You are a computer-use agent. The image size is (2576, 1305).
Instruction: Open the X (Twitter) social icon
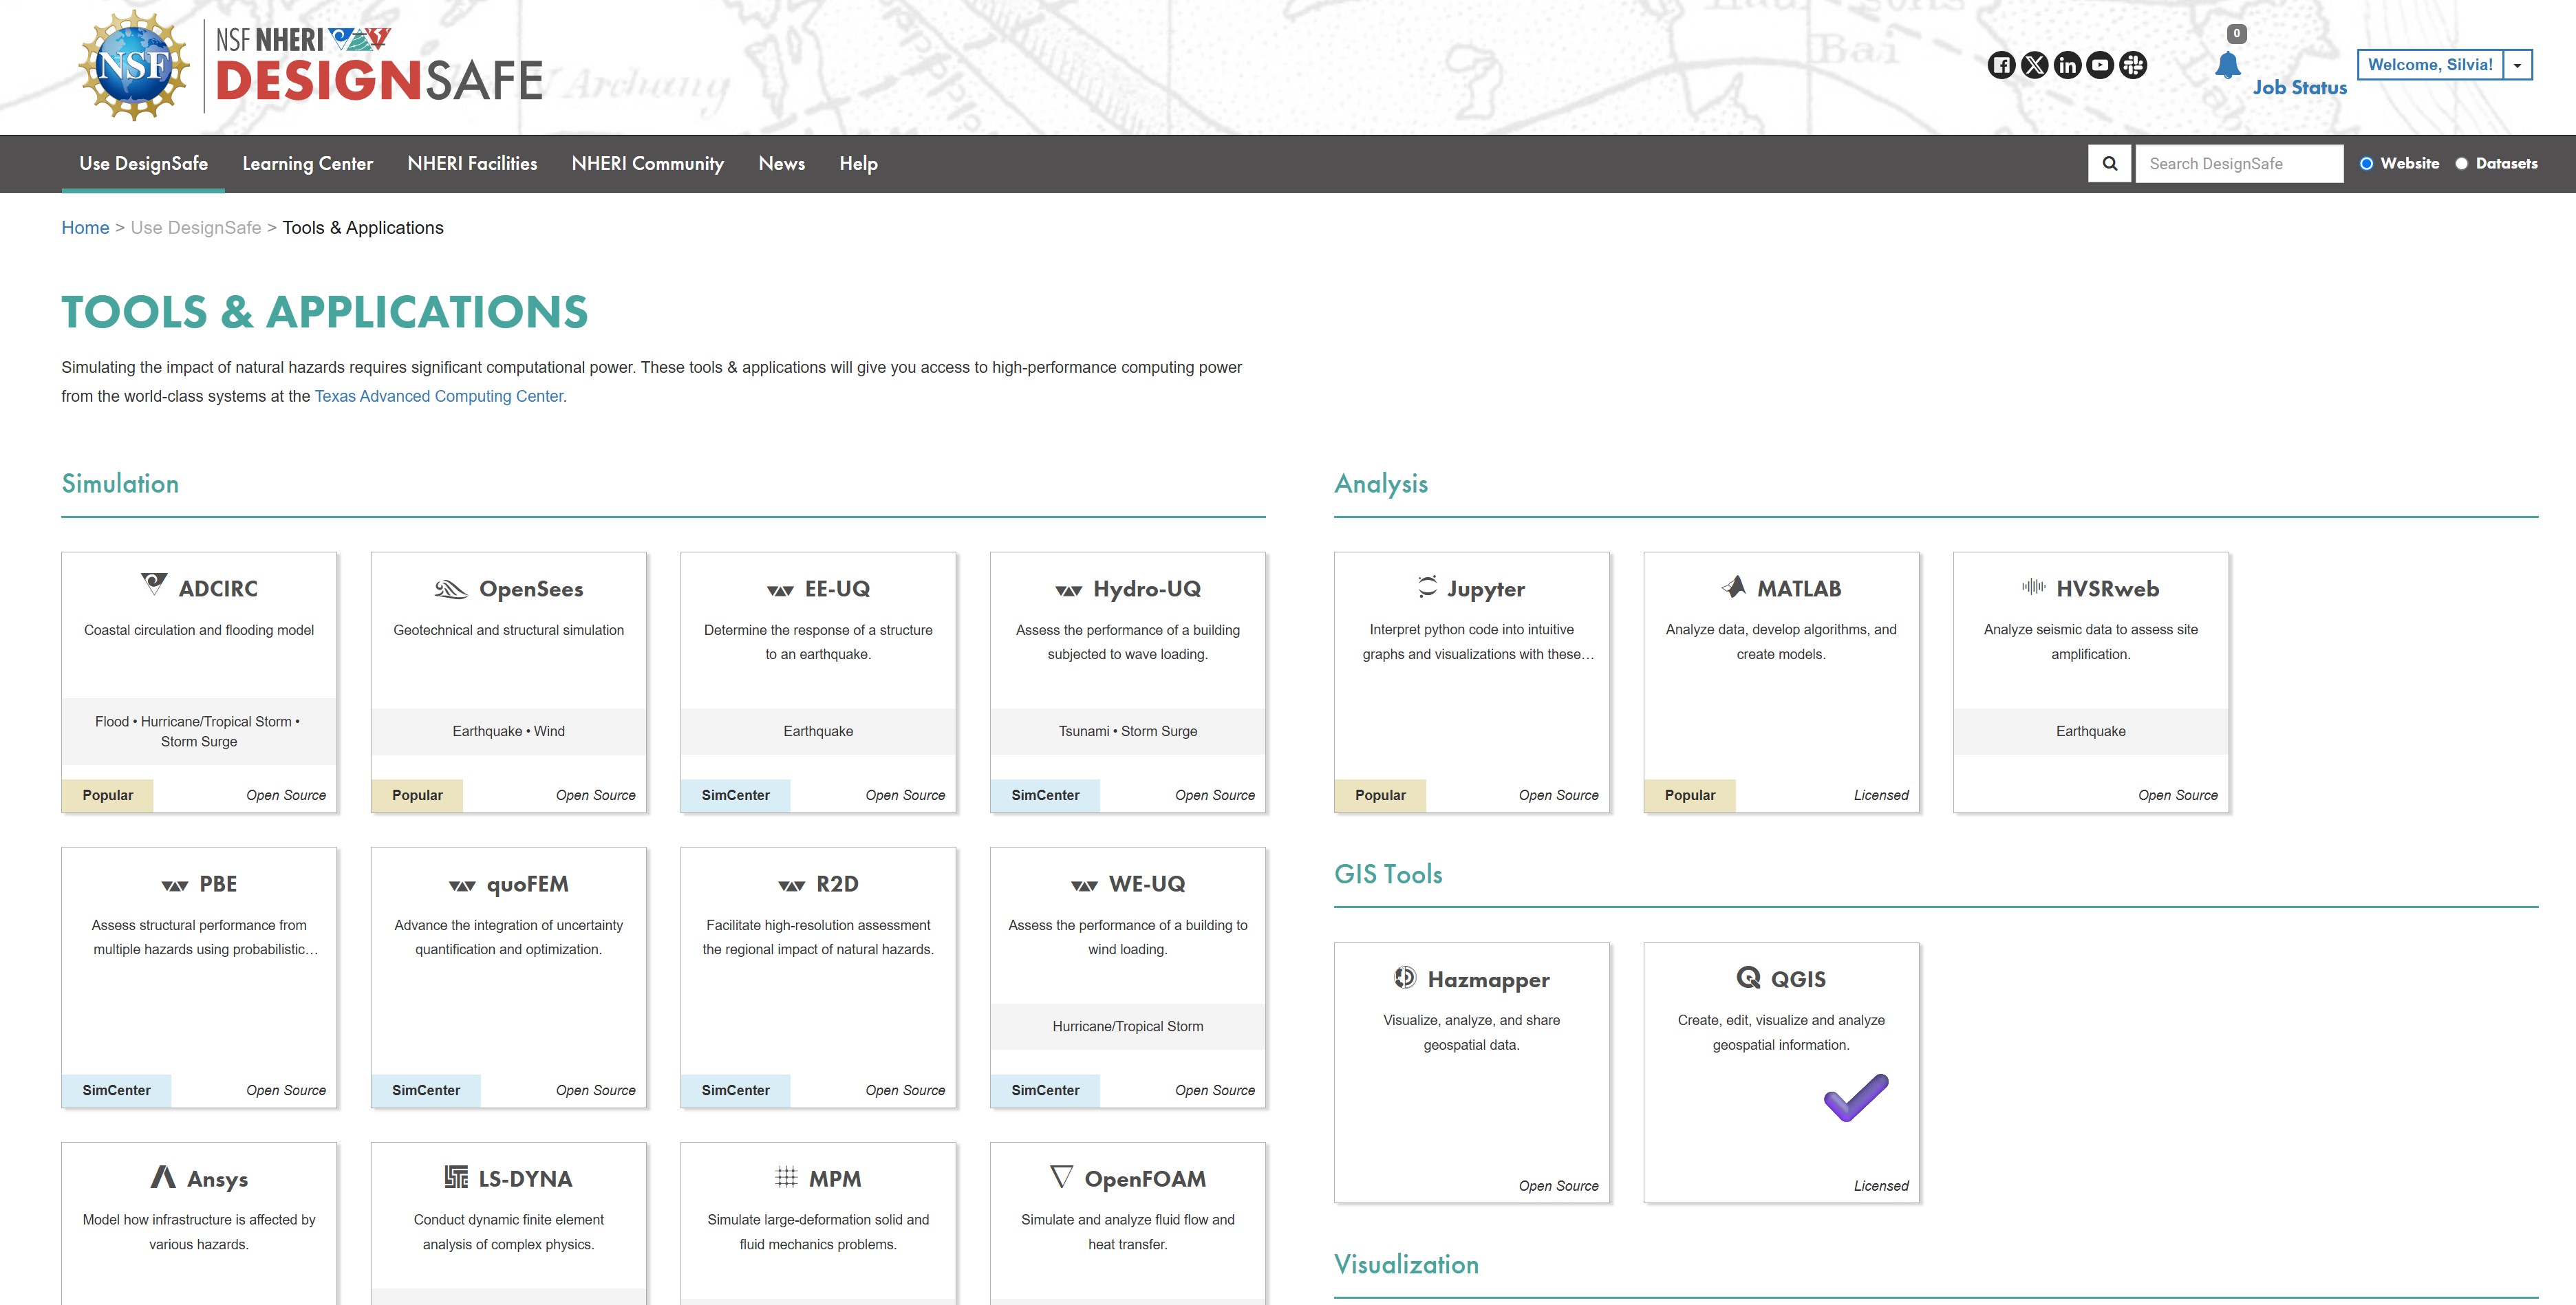(2034, 65)
